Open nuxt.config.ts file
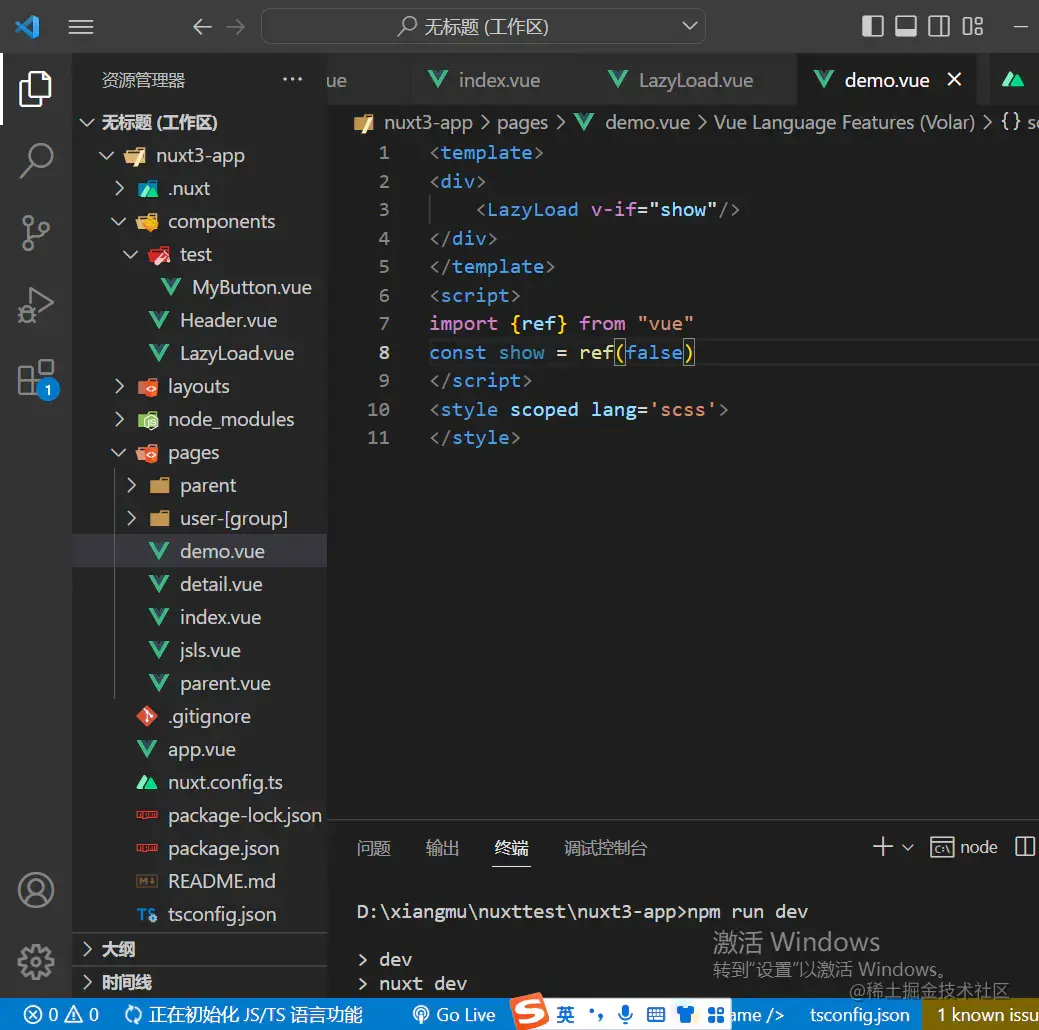Viewport: 1039px width, 1030px height. point(200,783)
